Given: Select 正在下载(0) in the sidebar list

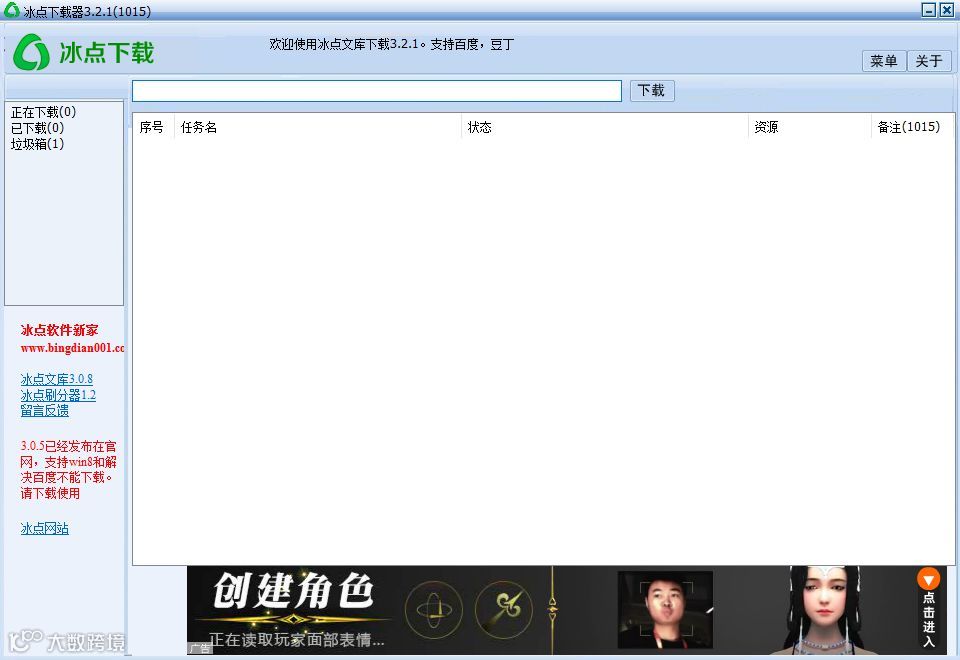Looking at the screenshot, I should pyautogui.click(x=43, y=112).
